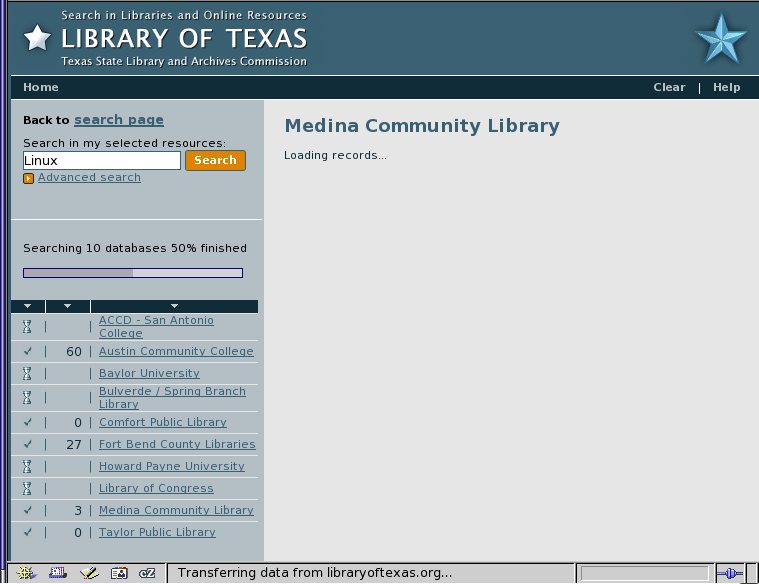This screenshot has width=759, height=584.
Task: Sort by result count column arrow
Action: (67, 306)
